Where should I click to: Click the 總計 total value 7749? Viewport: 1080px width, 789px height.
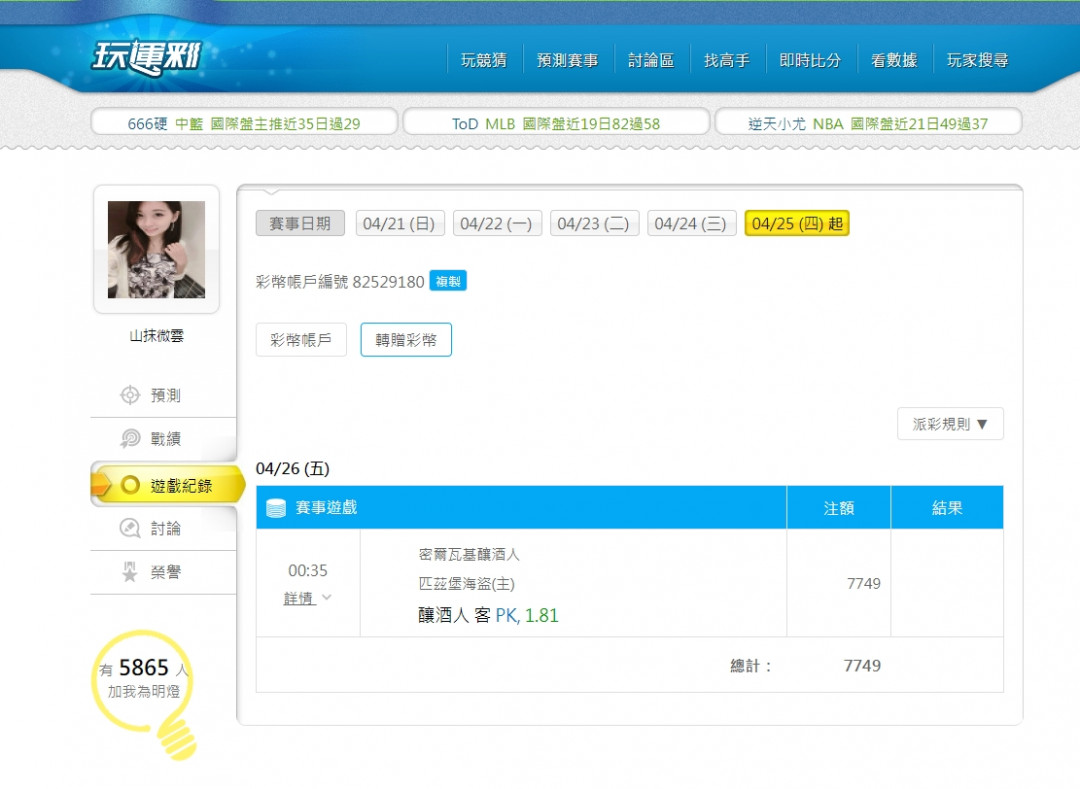pyautogui.click(x=862, y=666)
